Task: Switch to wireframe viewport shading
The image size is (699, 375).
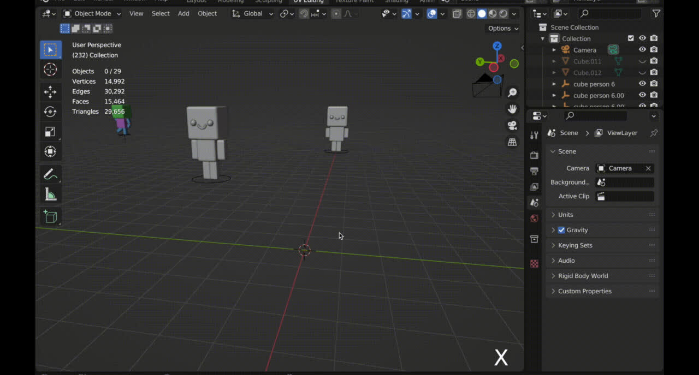Action: tap(471, 14)
